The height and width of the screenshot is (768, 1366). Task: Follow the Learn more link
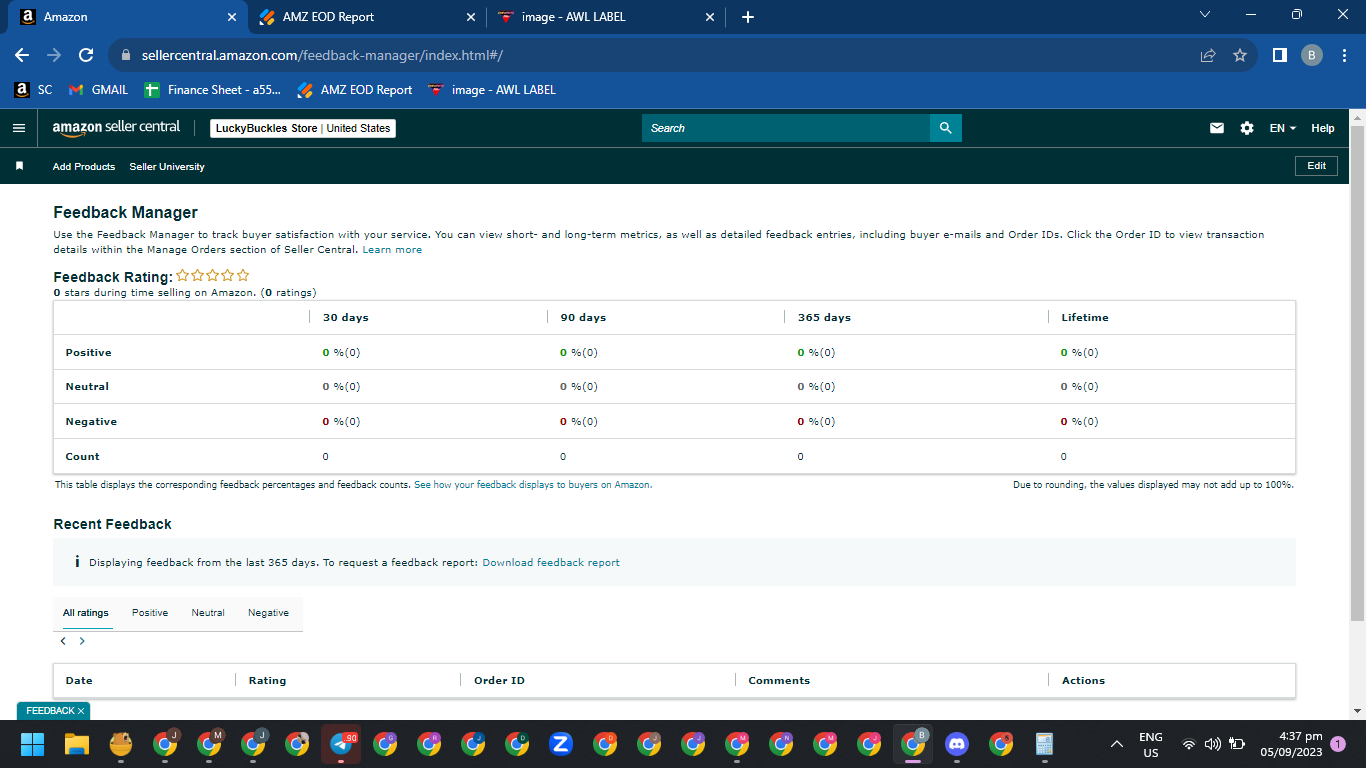coord(392,250)
